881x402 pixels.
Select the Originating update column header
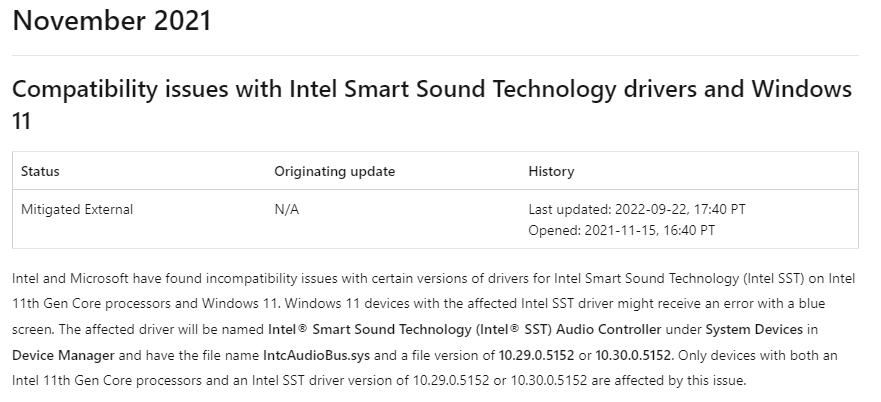click(334, 171)
